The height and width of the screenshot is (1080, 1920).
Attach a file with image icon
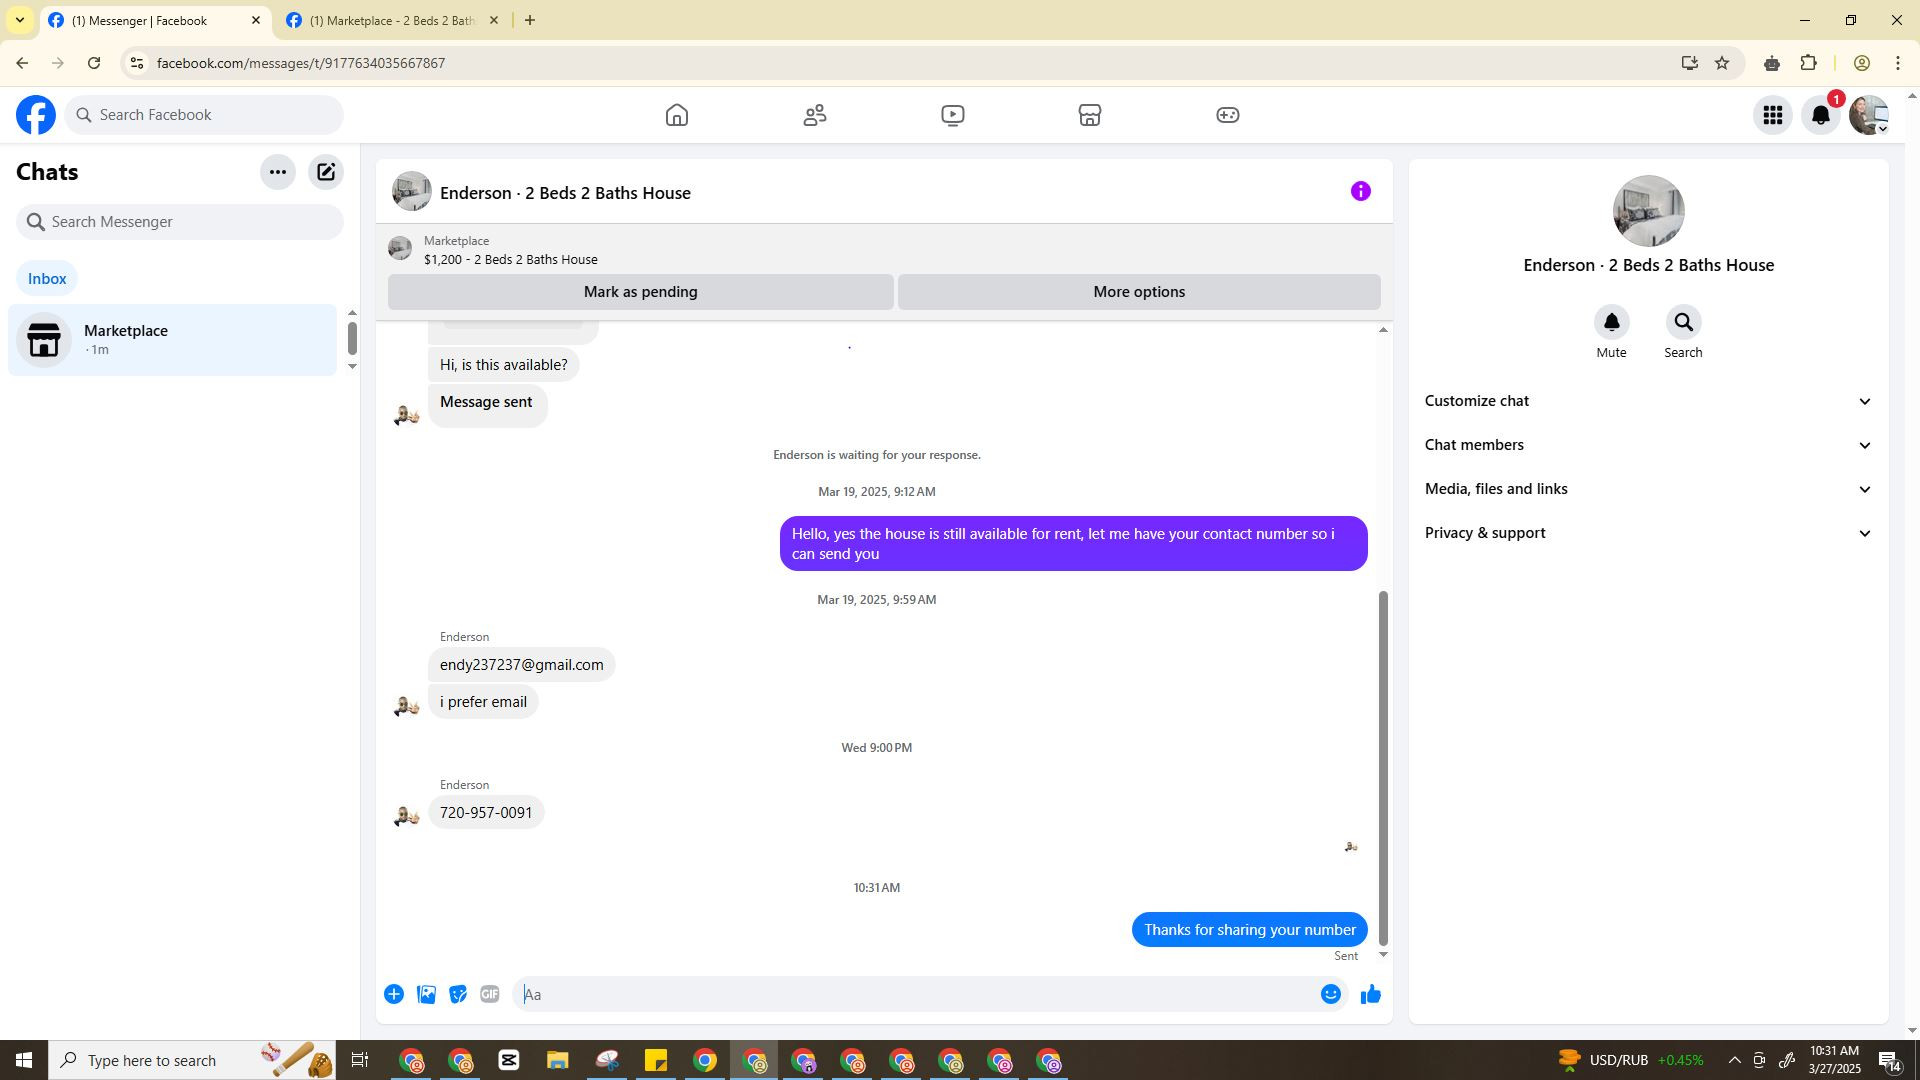[426, 994]
